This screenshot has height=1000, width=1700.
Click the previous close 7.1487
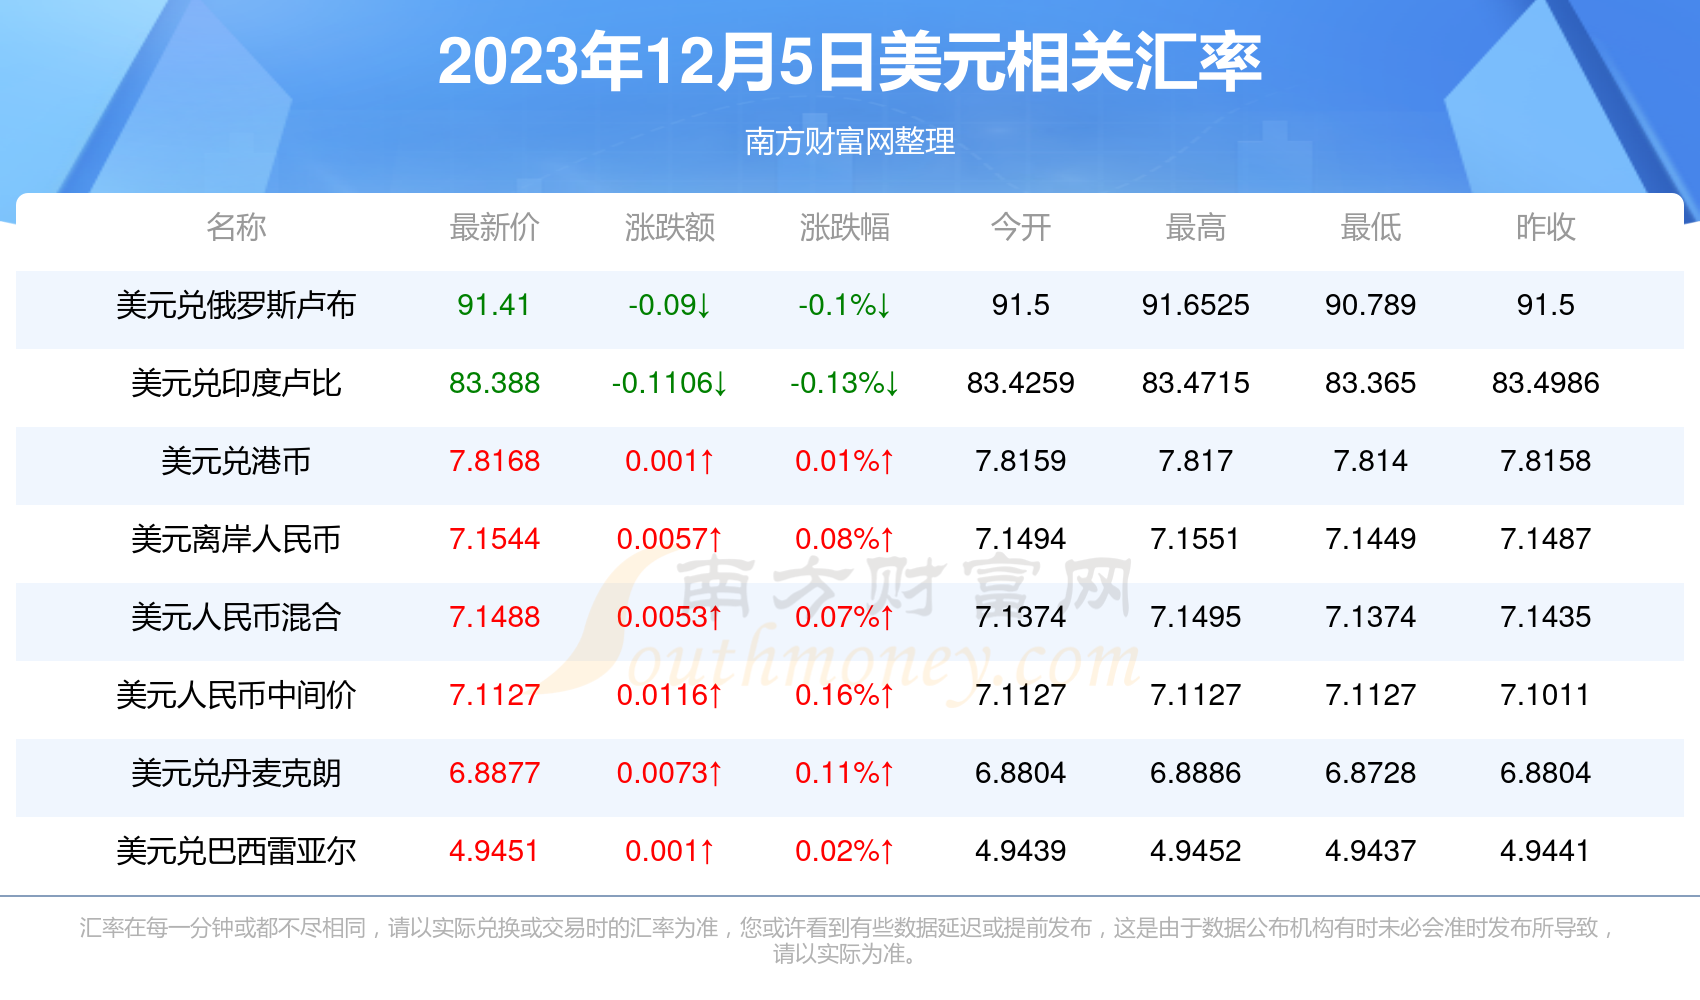click(x=1546, y=539)
